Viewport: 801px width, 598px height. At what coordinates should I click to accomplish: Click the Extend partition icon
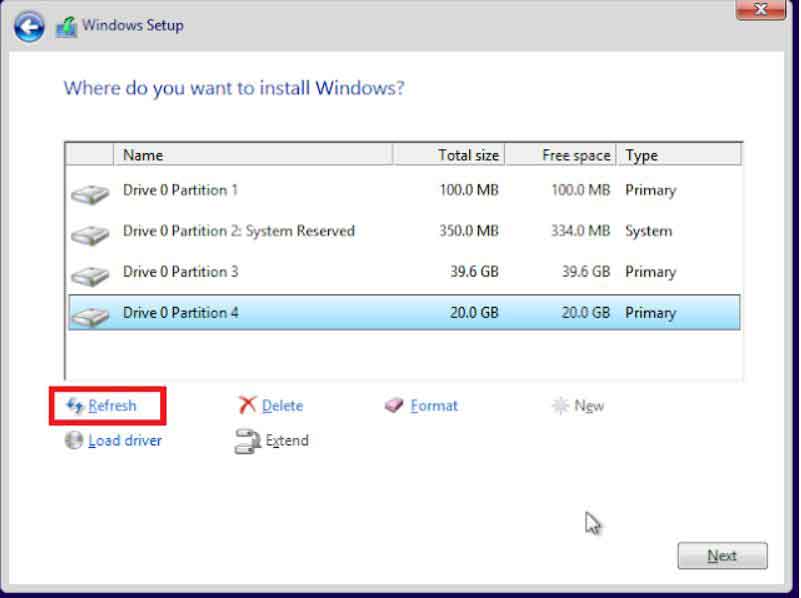247,441
